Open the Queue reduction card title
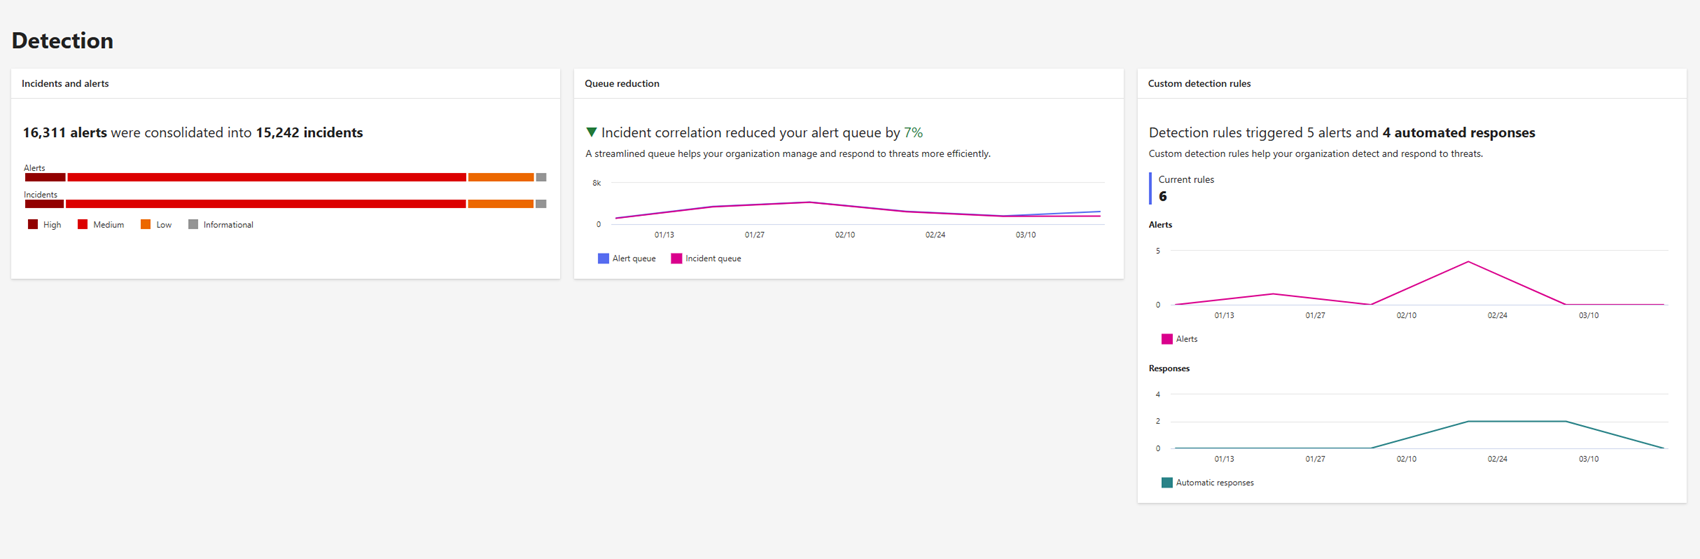Screen dimensions: 1700x559 (x=622, y=84)
